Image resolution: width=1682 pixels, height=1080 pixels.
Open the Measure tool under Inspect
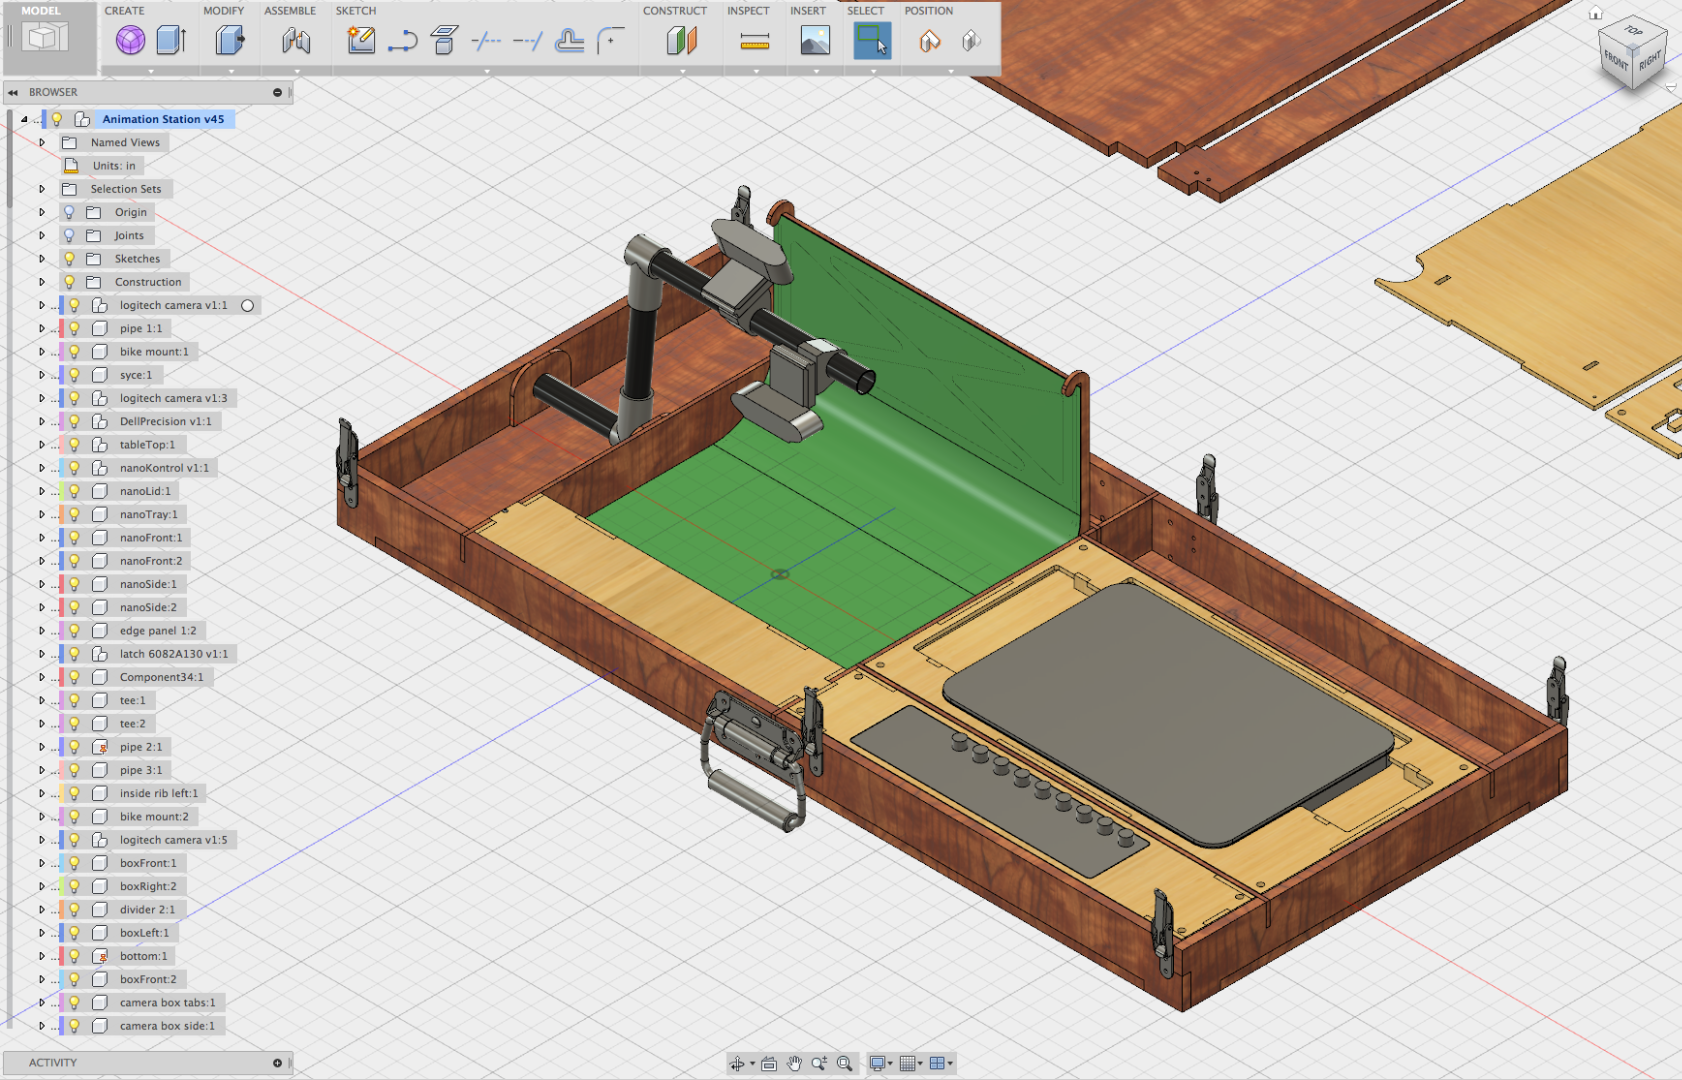753,42
